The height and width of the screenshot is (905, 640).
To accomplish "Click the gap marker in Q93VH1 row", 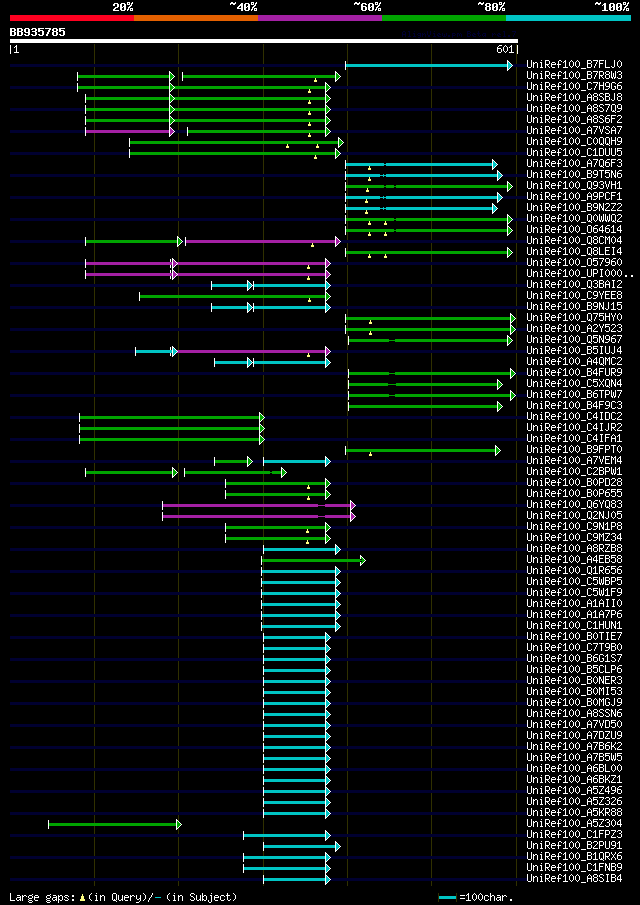I will point(367,190).
